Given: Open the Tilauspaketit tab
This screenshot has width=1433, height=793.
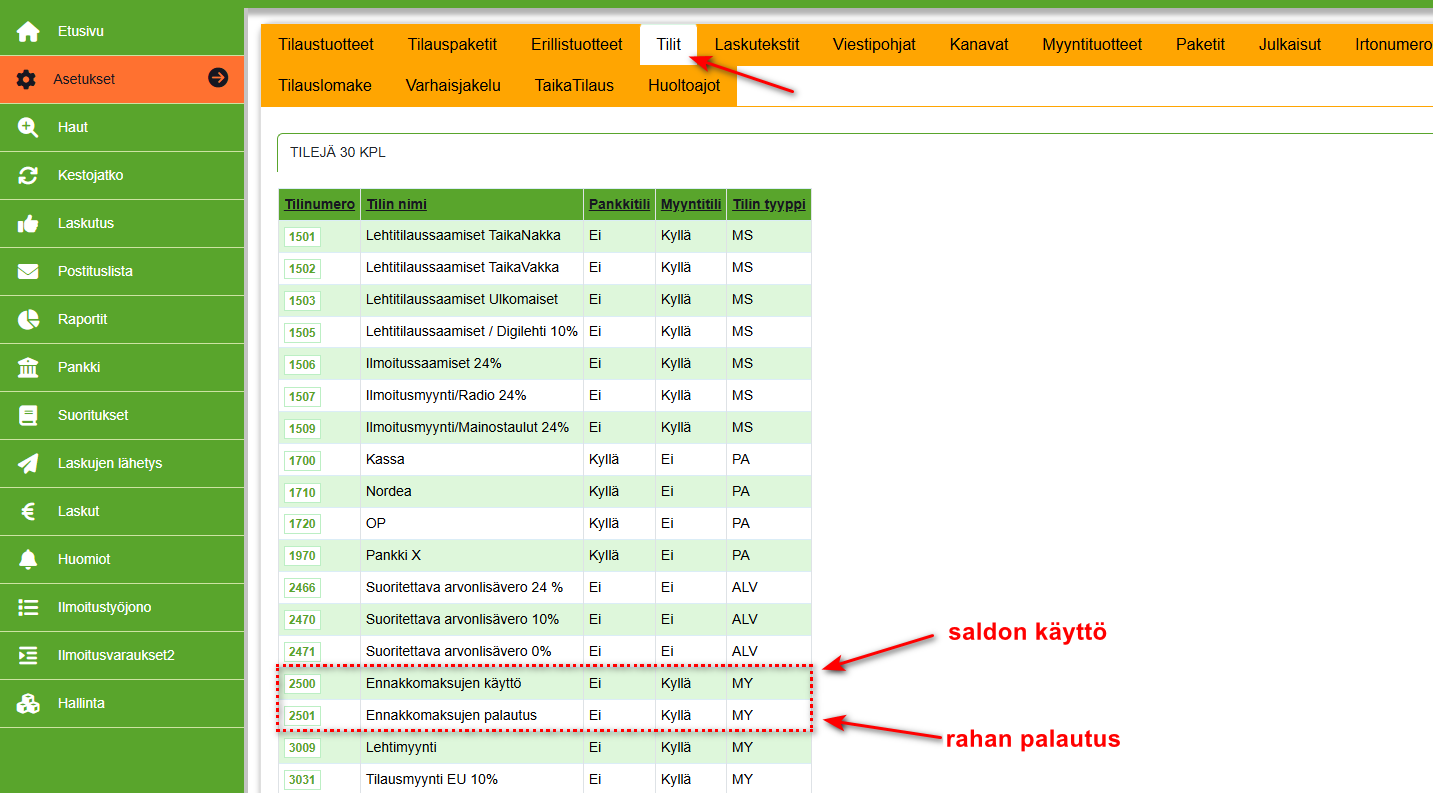Looking at the screenshot, I should pos(452,45).
